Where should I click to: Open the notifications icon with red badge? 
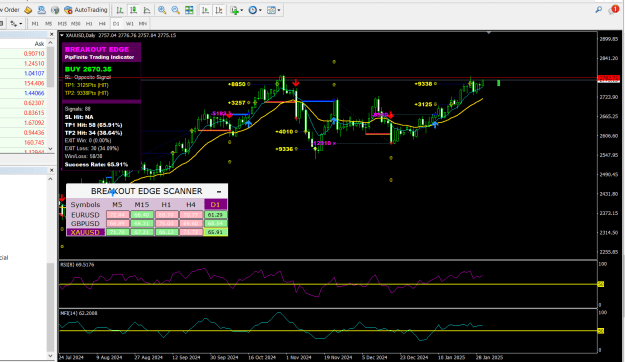point(613,10)
